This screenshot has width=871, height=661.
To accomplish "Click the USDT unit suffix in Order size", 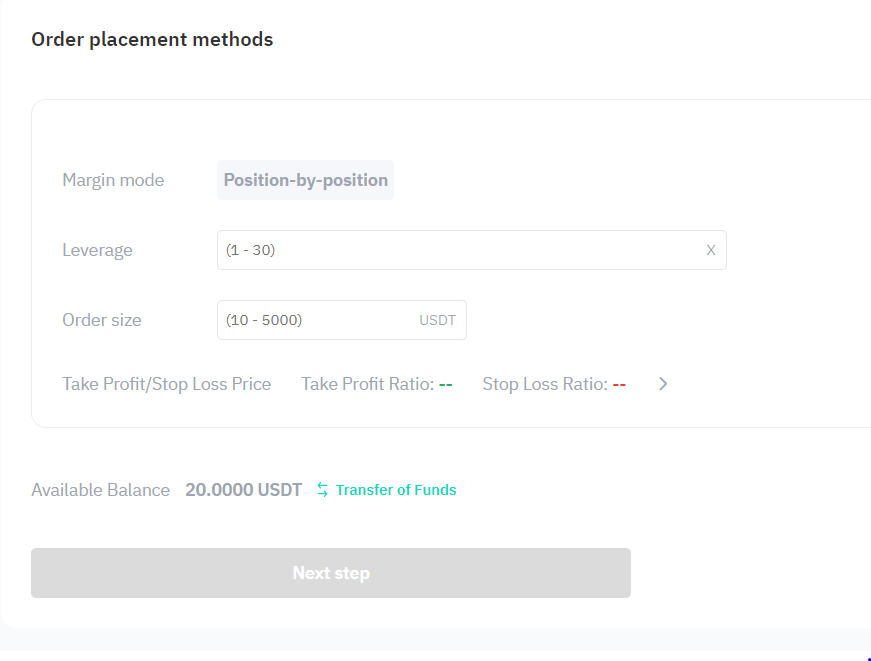I will point(437,321).
